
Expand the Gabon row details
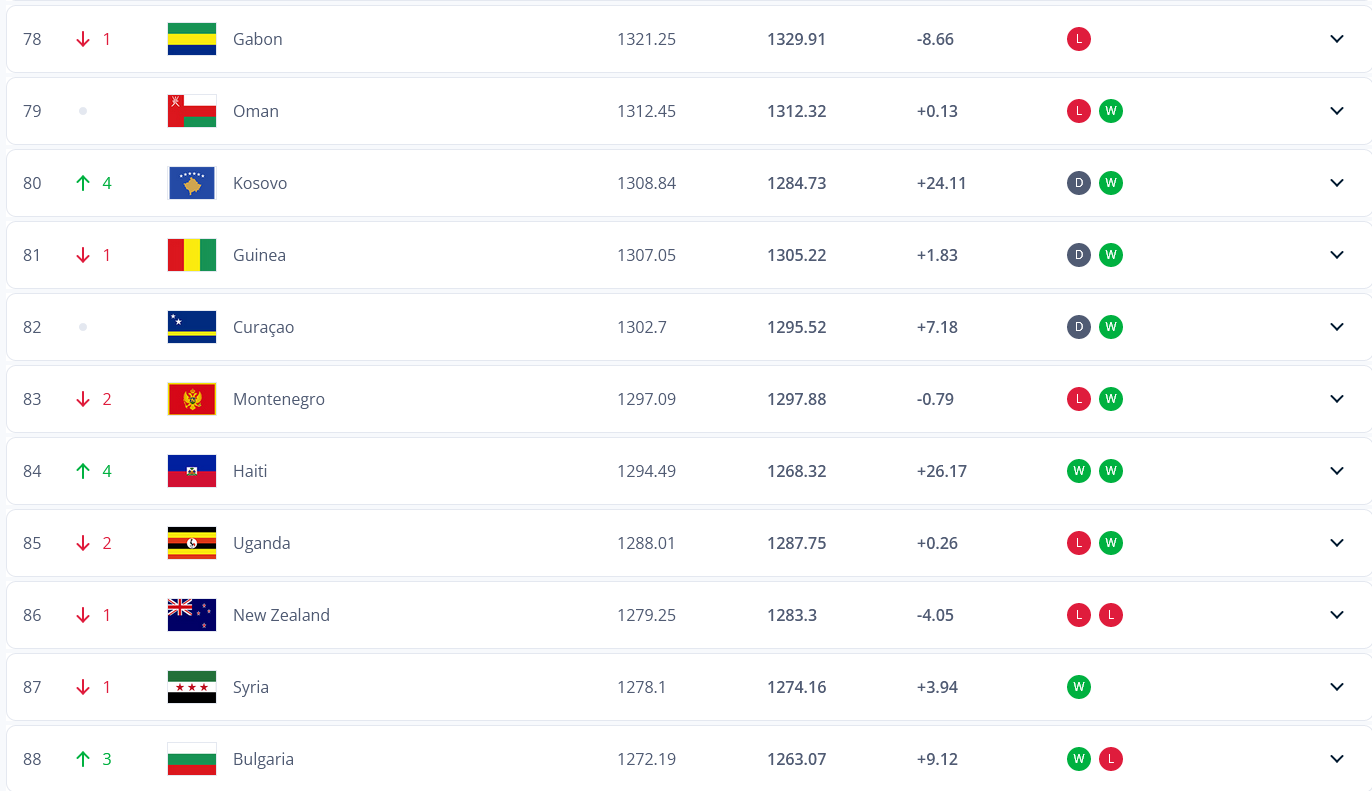1337,39
